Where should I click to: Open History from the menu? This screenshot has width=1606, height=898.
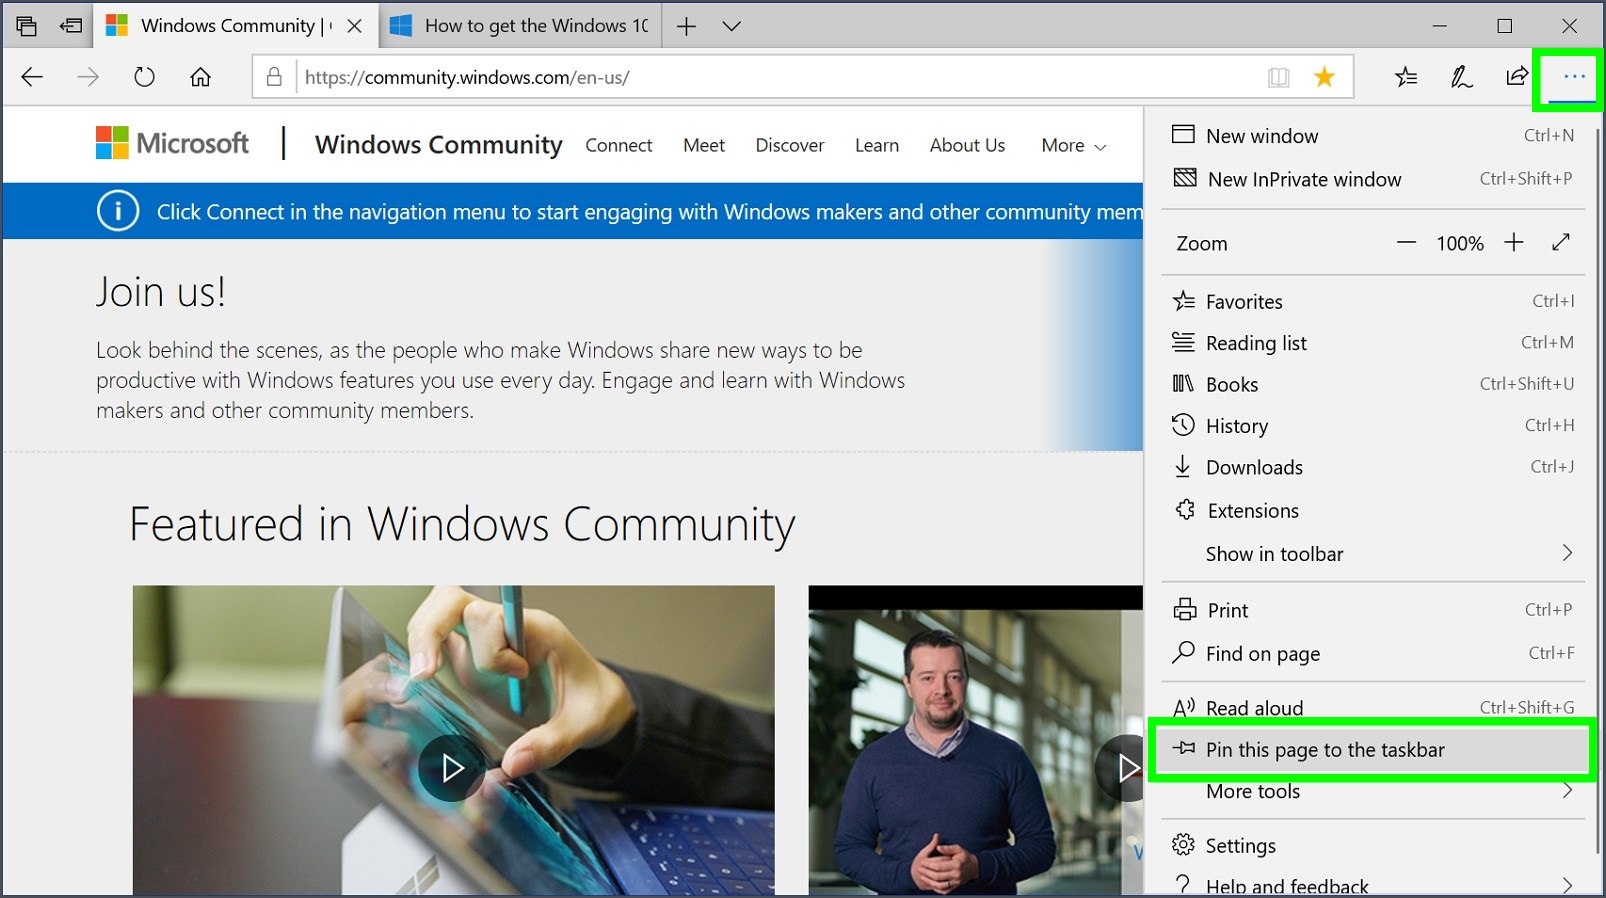(x=1373, y=426)
